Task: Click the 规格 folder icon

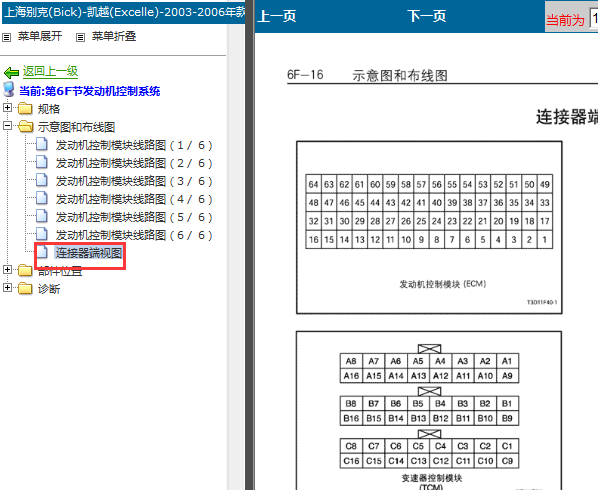Action: click(x=25, y=109)
